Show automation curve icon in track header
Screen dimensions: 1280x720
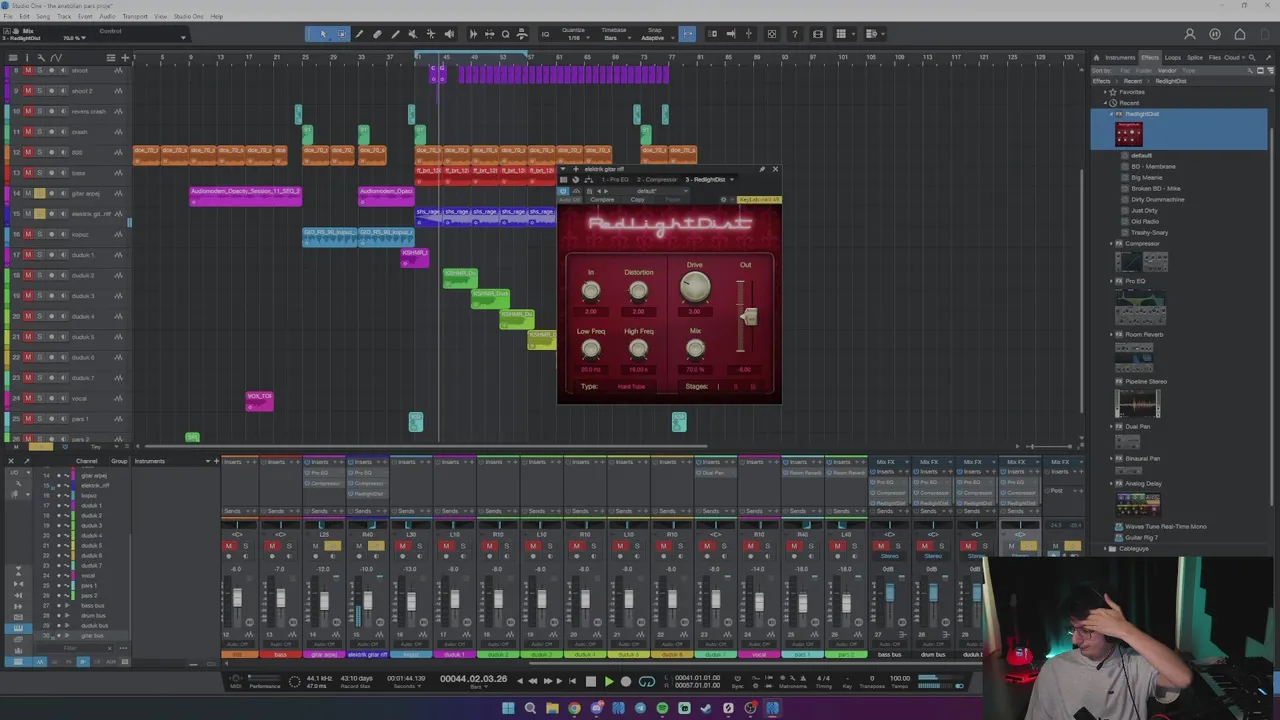(55, 57)
